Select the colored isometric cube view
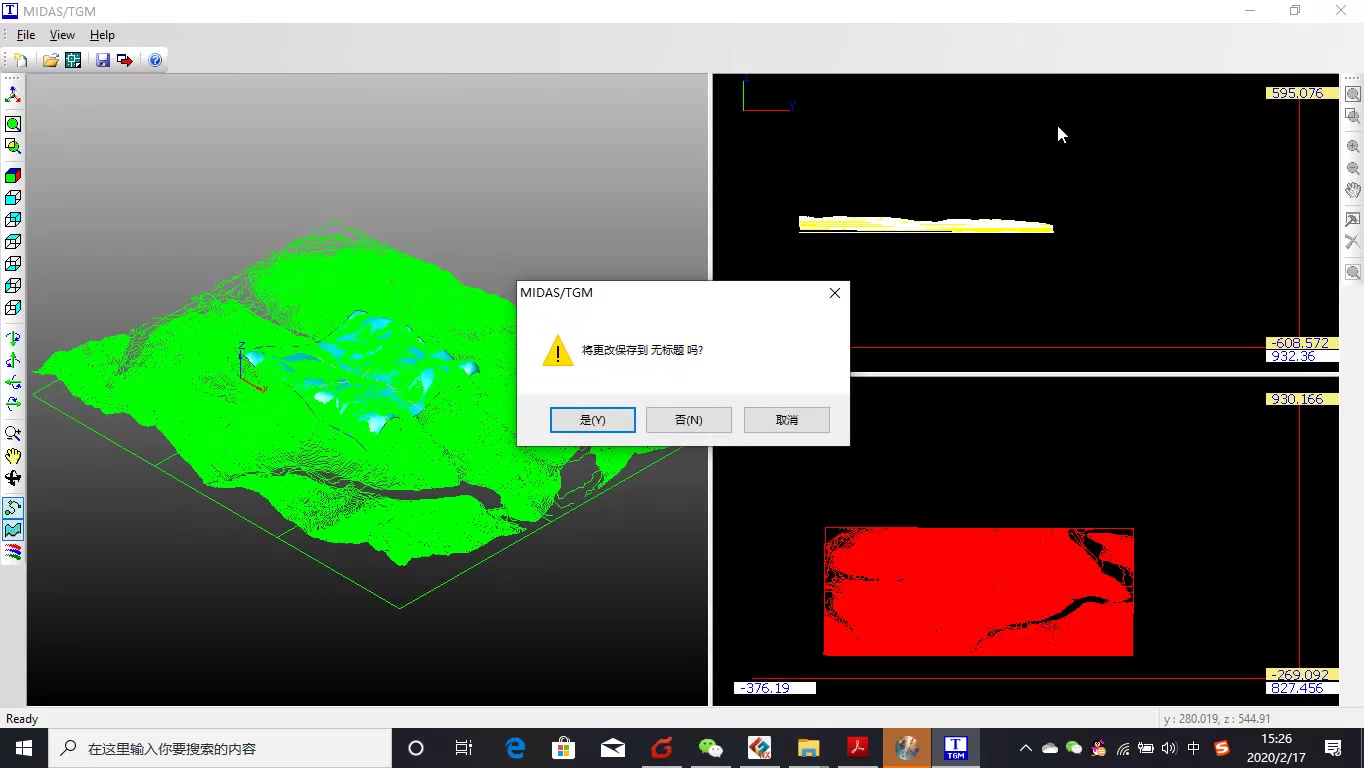 tap(13, 176)
